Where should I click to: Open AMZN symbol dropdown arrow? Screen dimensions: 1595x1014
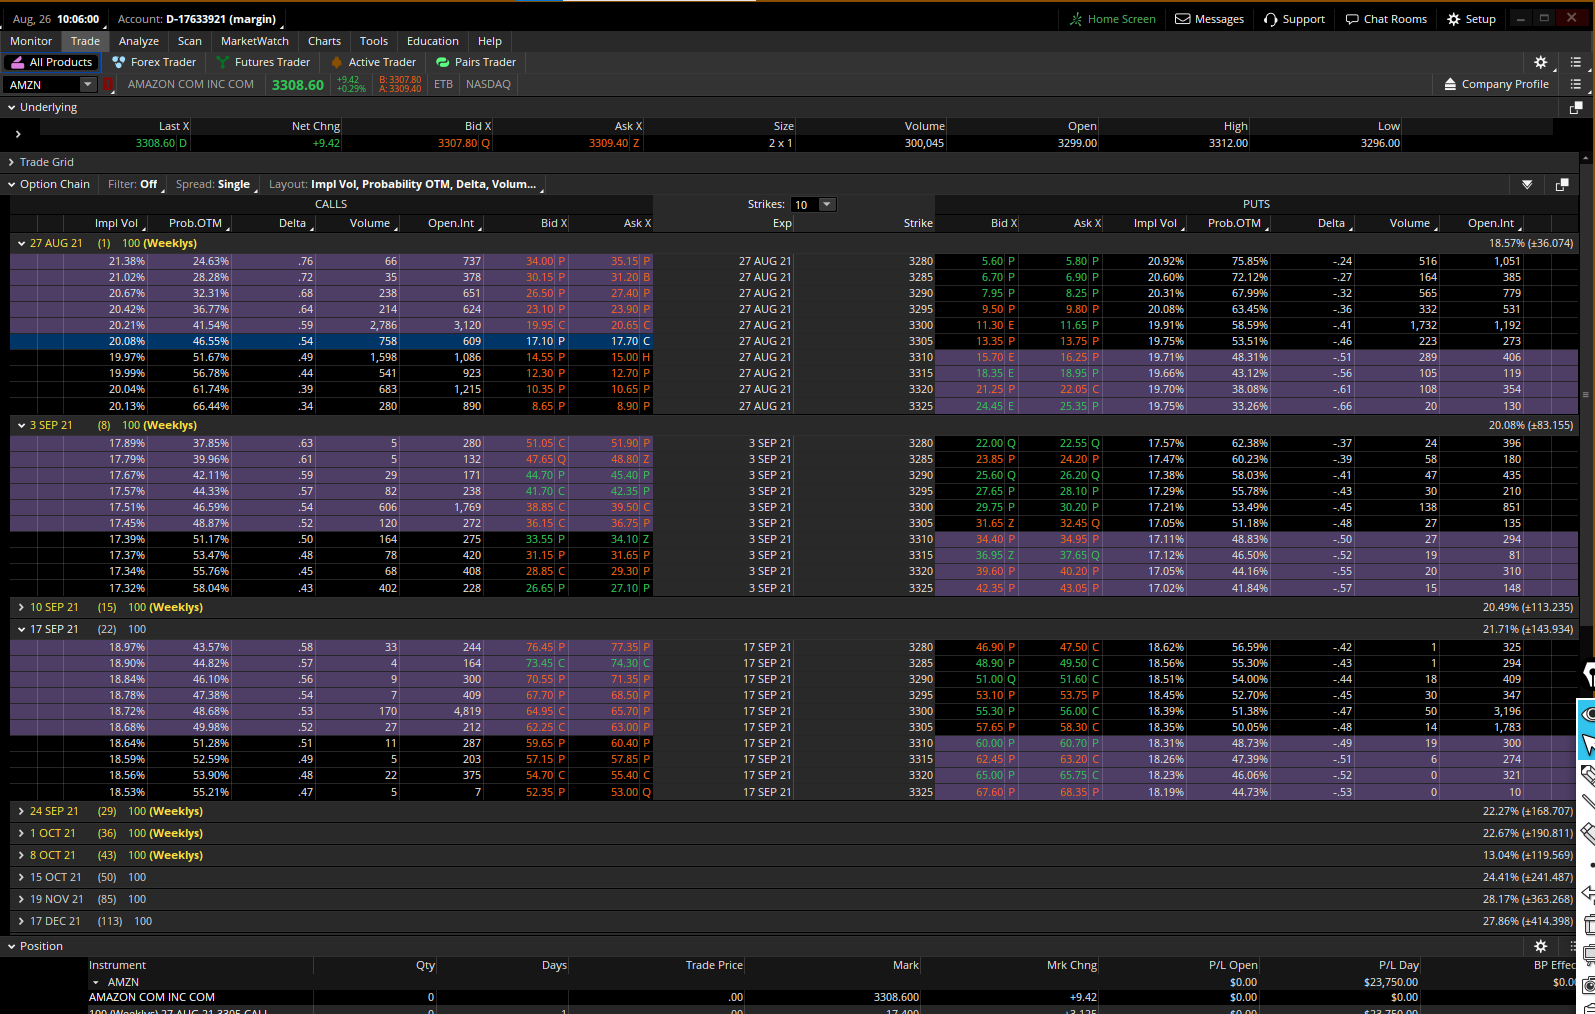(x=88, y=85)
